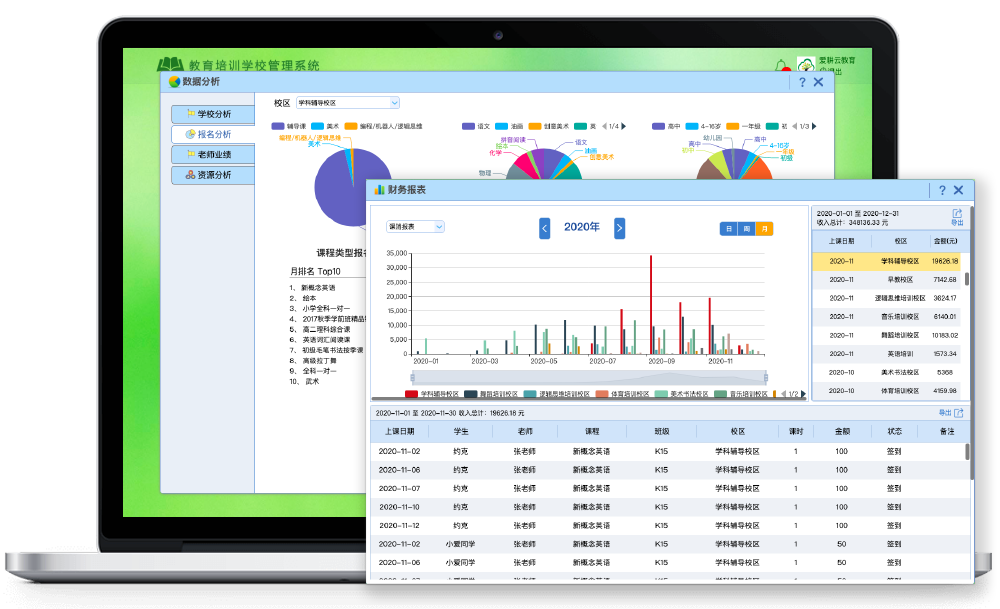Open the 资源分析 sidebar section
This screenshot has height=609, width=1000.
point(215,175)
